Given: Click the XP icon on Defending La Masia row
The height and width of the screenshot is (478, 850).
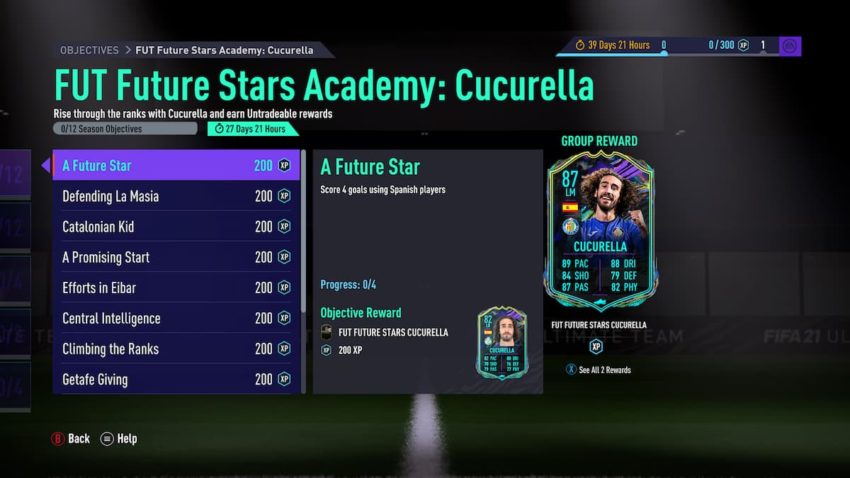Looking at the screenshot, I should point(284,196).
